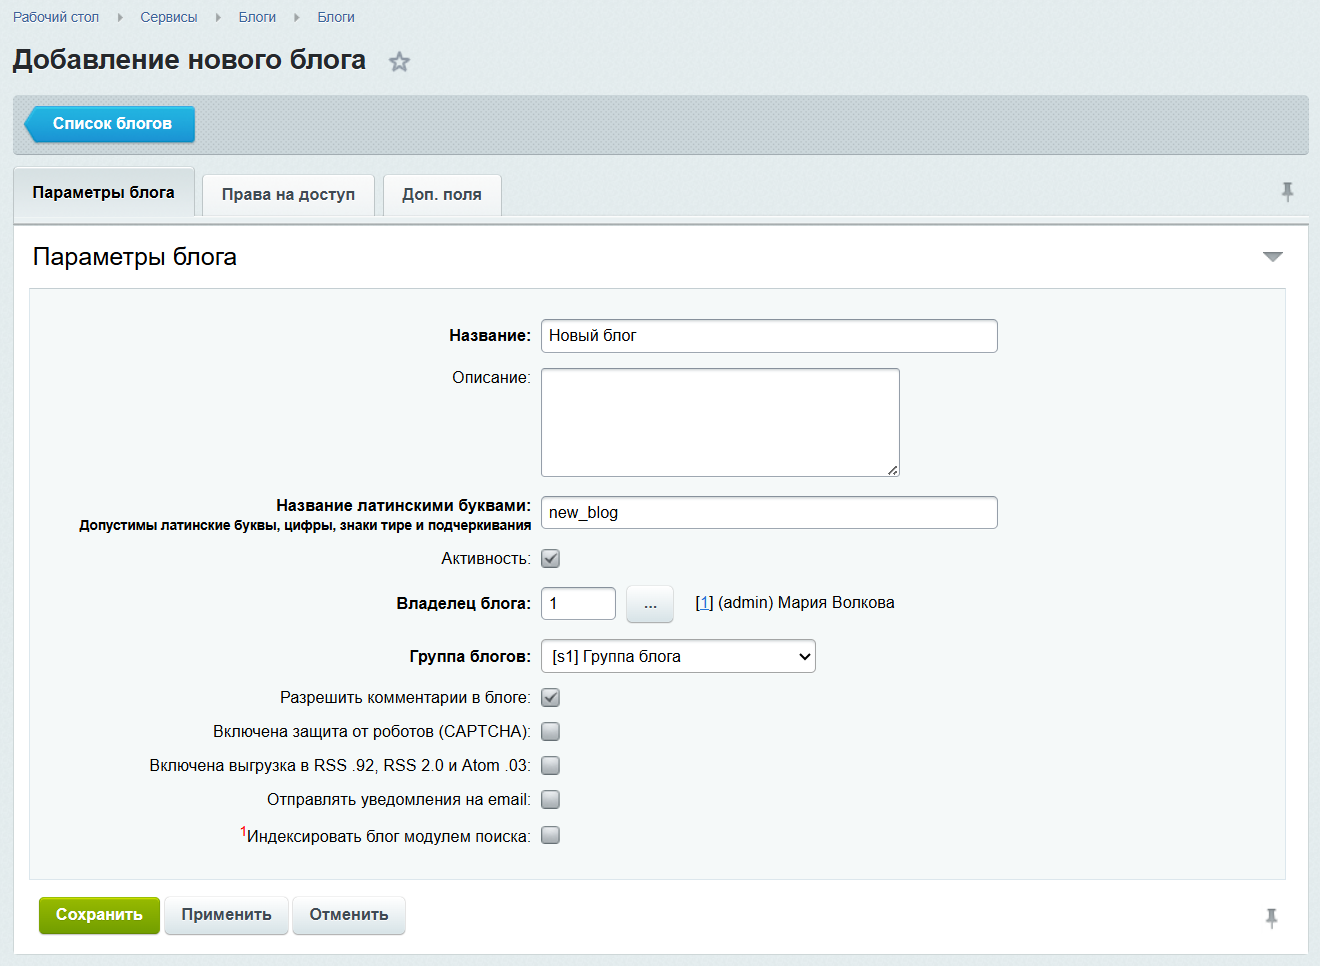Open user picker with the ellipsis button
1320x966 pixels.
650,604
